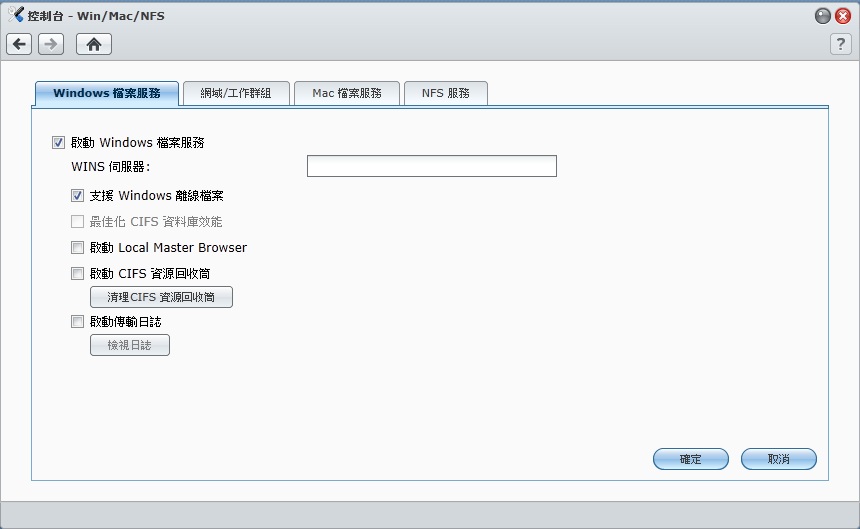Screen dimensions: 860x529
Task: Cancel changes with the 取消 button
Action: (778, 459)
